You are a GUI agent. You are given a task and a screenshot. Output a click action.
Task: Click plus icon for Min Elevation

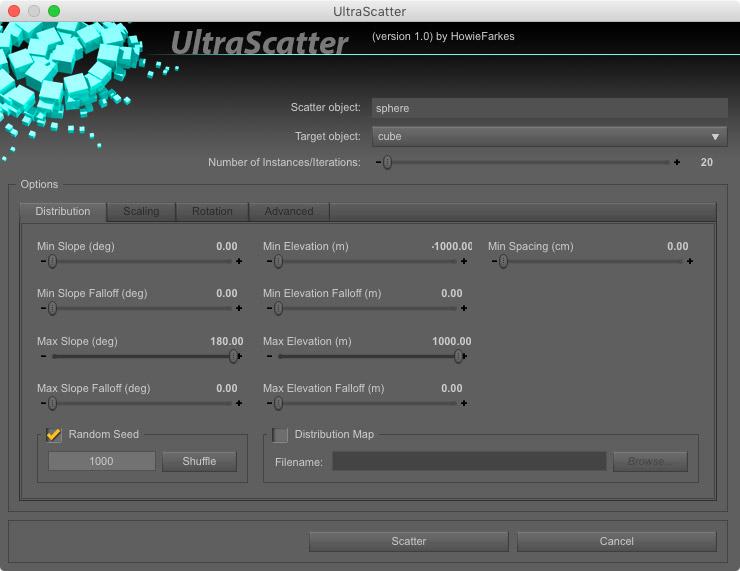point(464,261)
